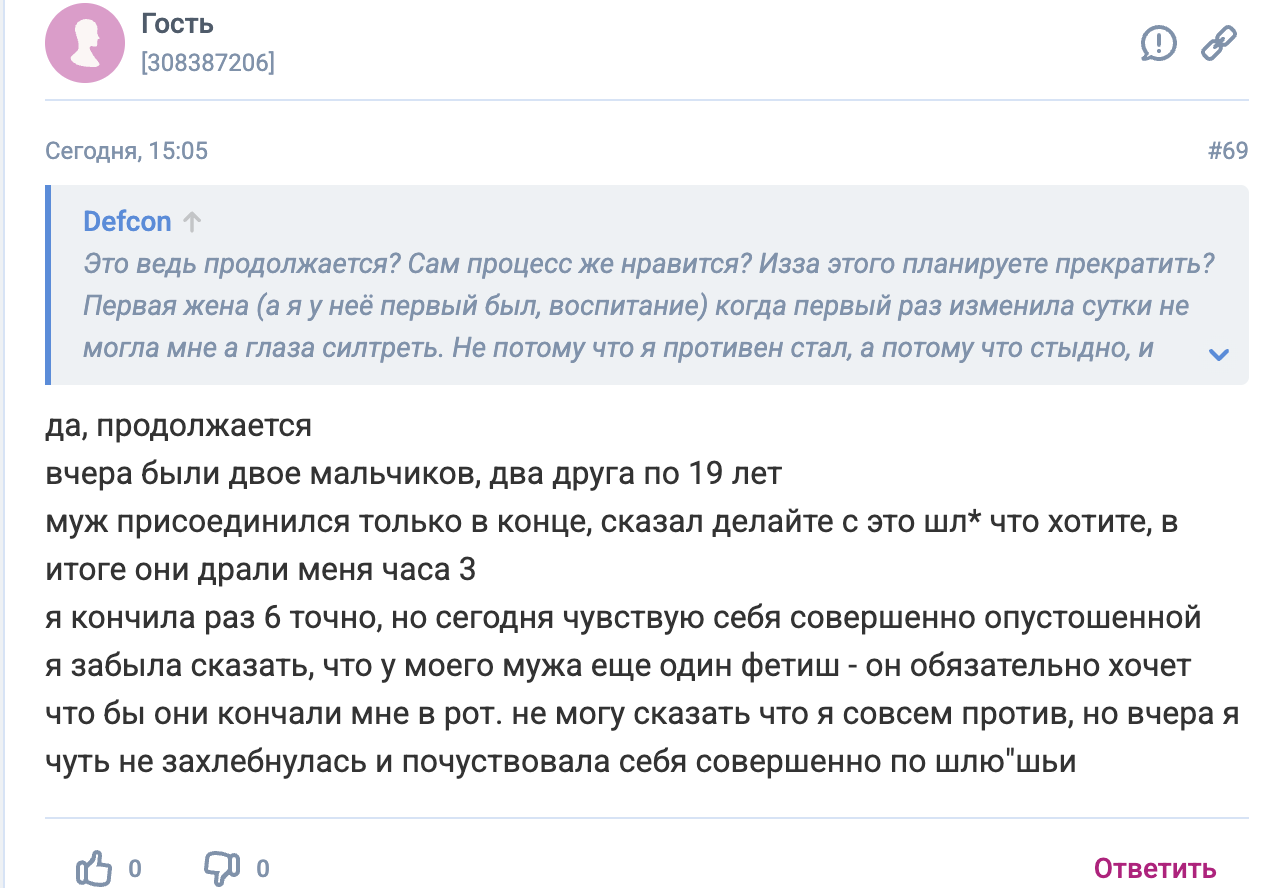Click the like count beside thumbs up
This screenshot has height=888, width=1276.
click(x=135, y=868)
